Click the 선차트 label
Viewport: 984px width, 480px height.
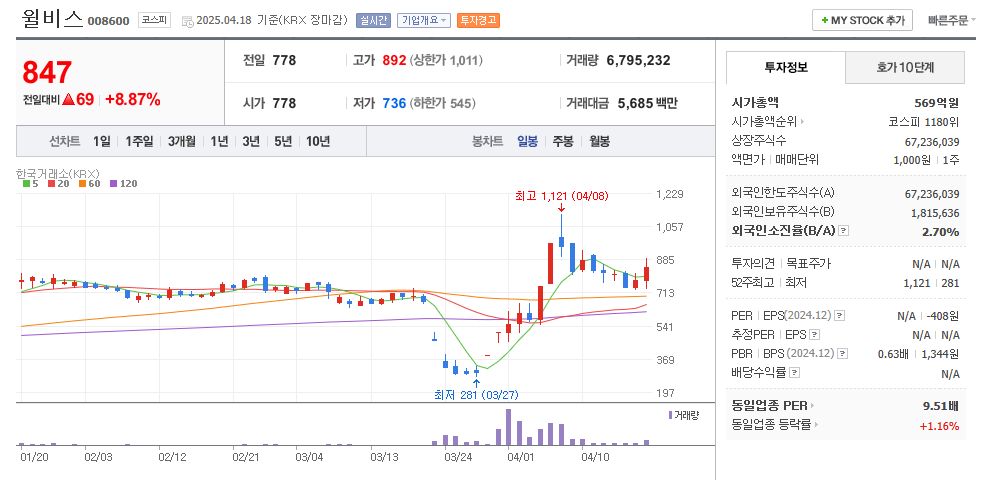(65, 141)
